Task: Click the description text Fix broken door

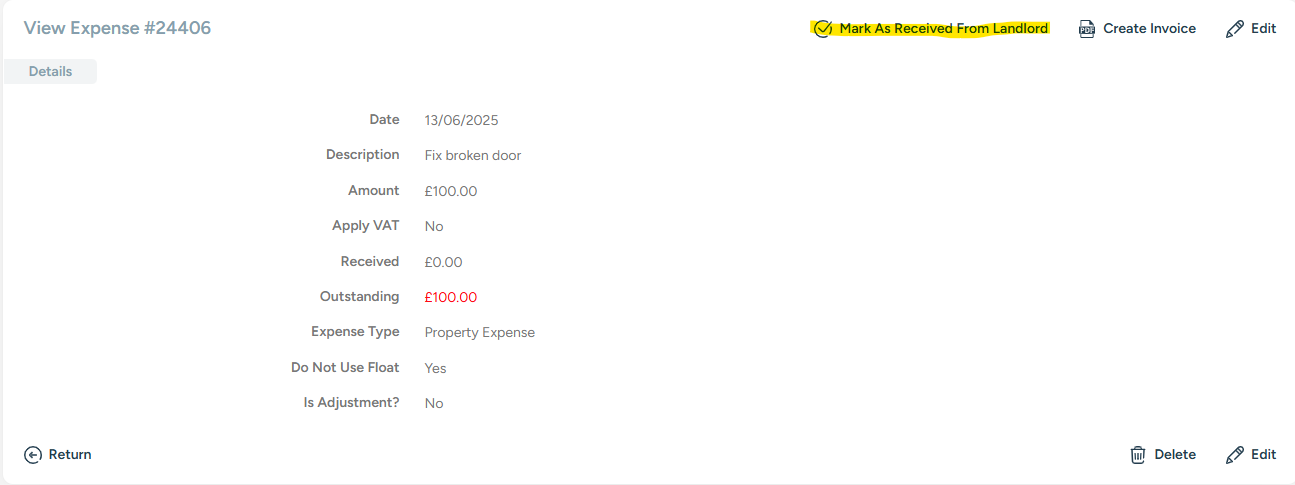Action: (473, 156)
